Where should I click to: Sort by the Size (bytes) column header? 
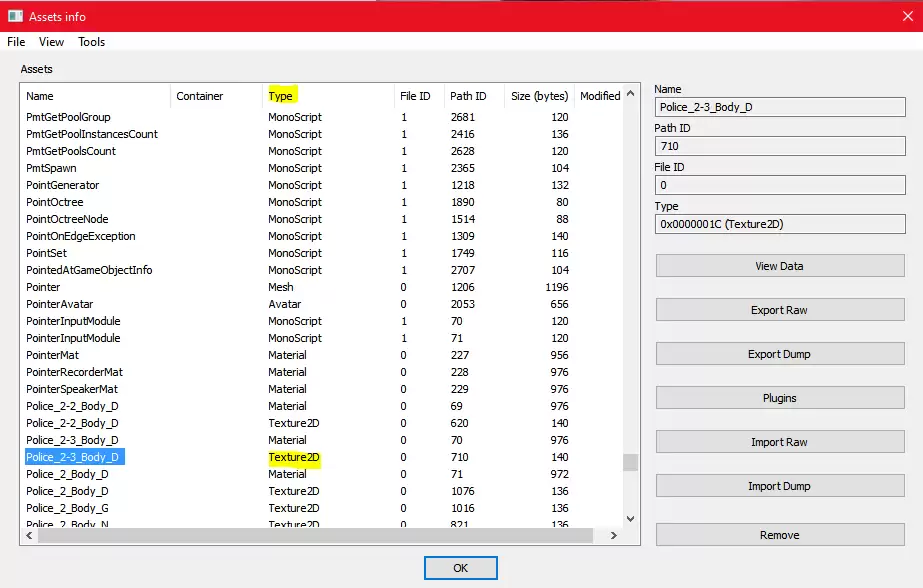point(539,96)
